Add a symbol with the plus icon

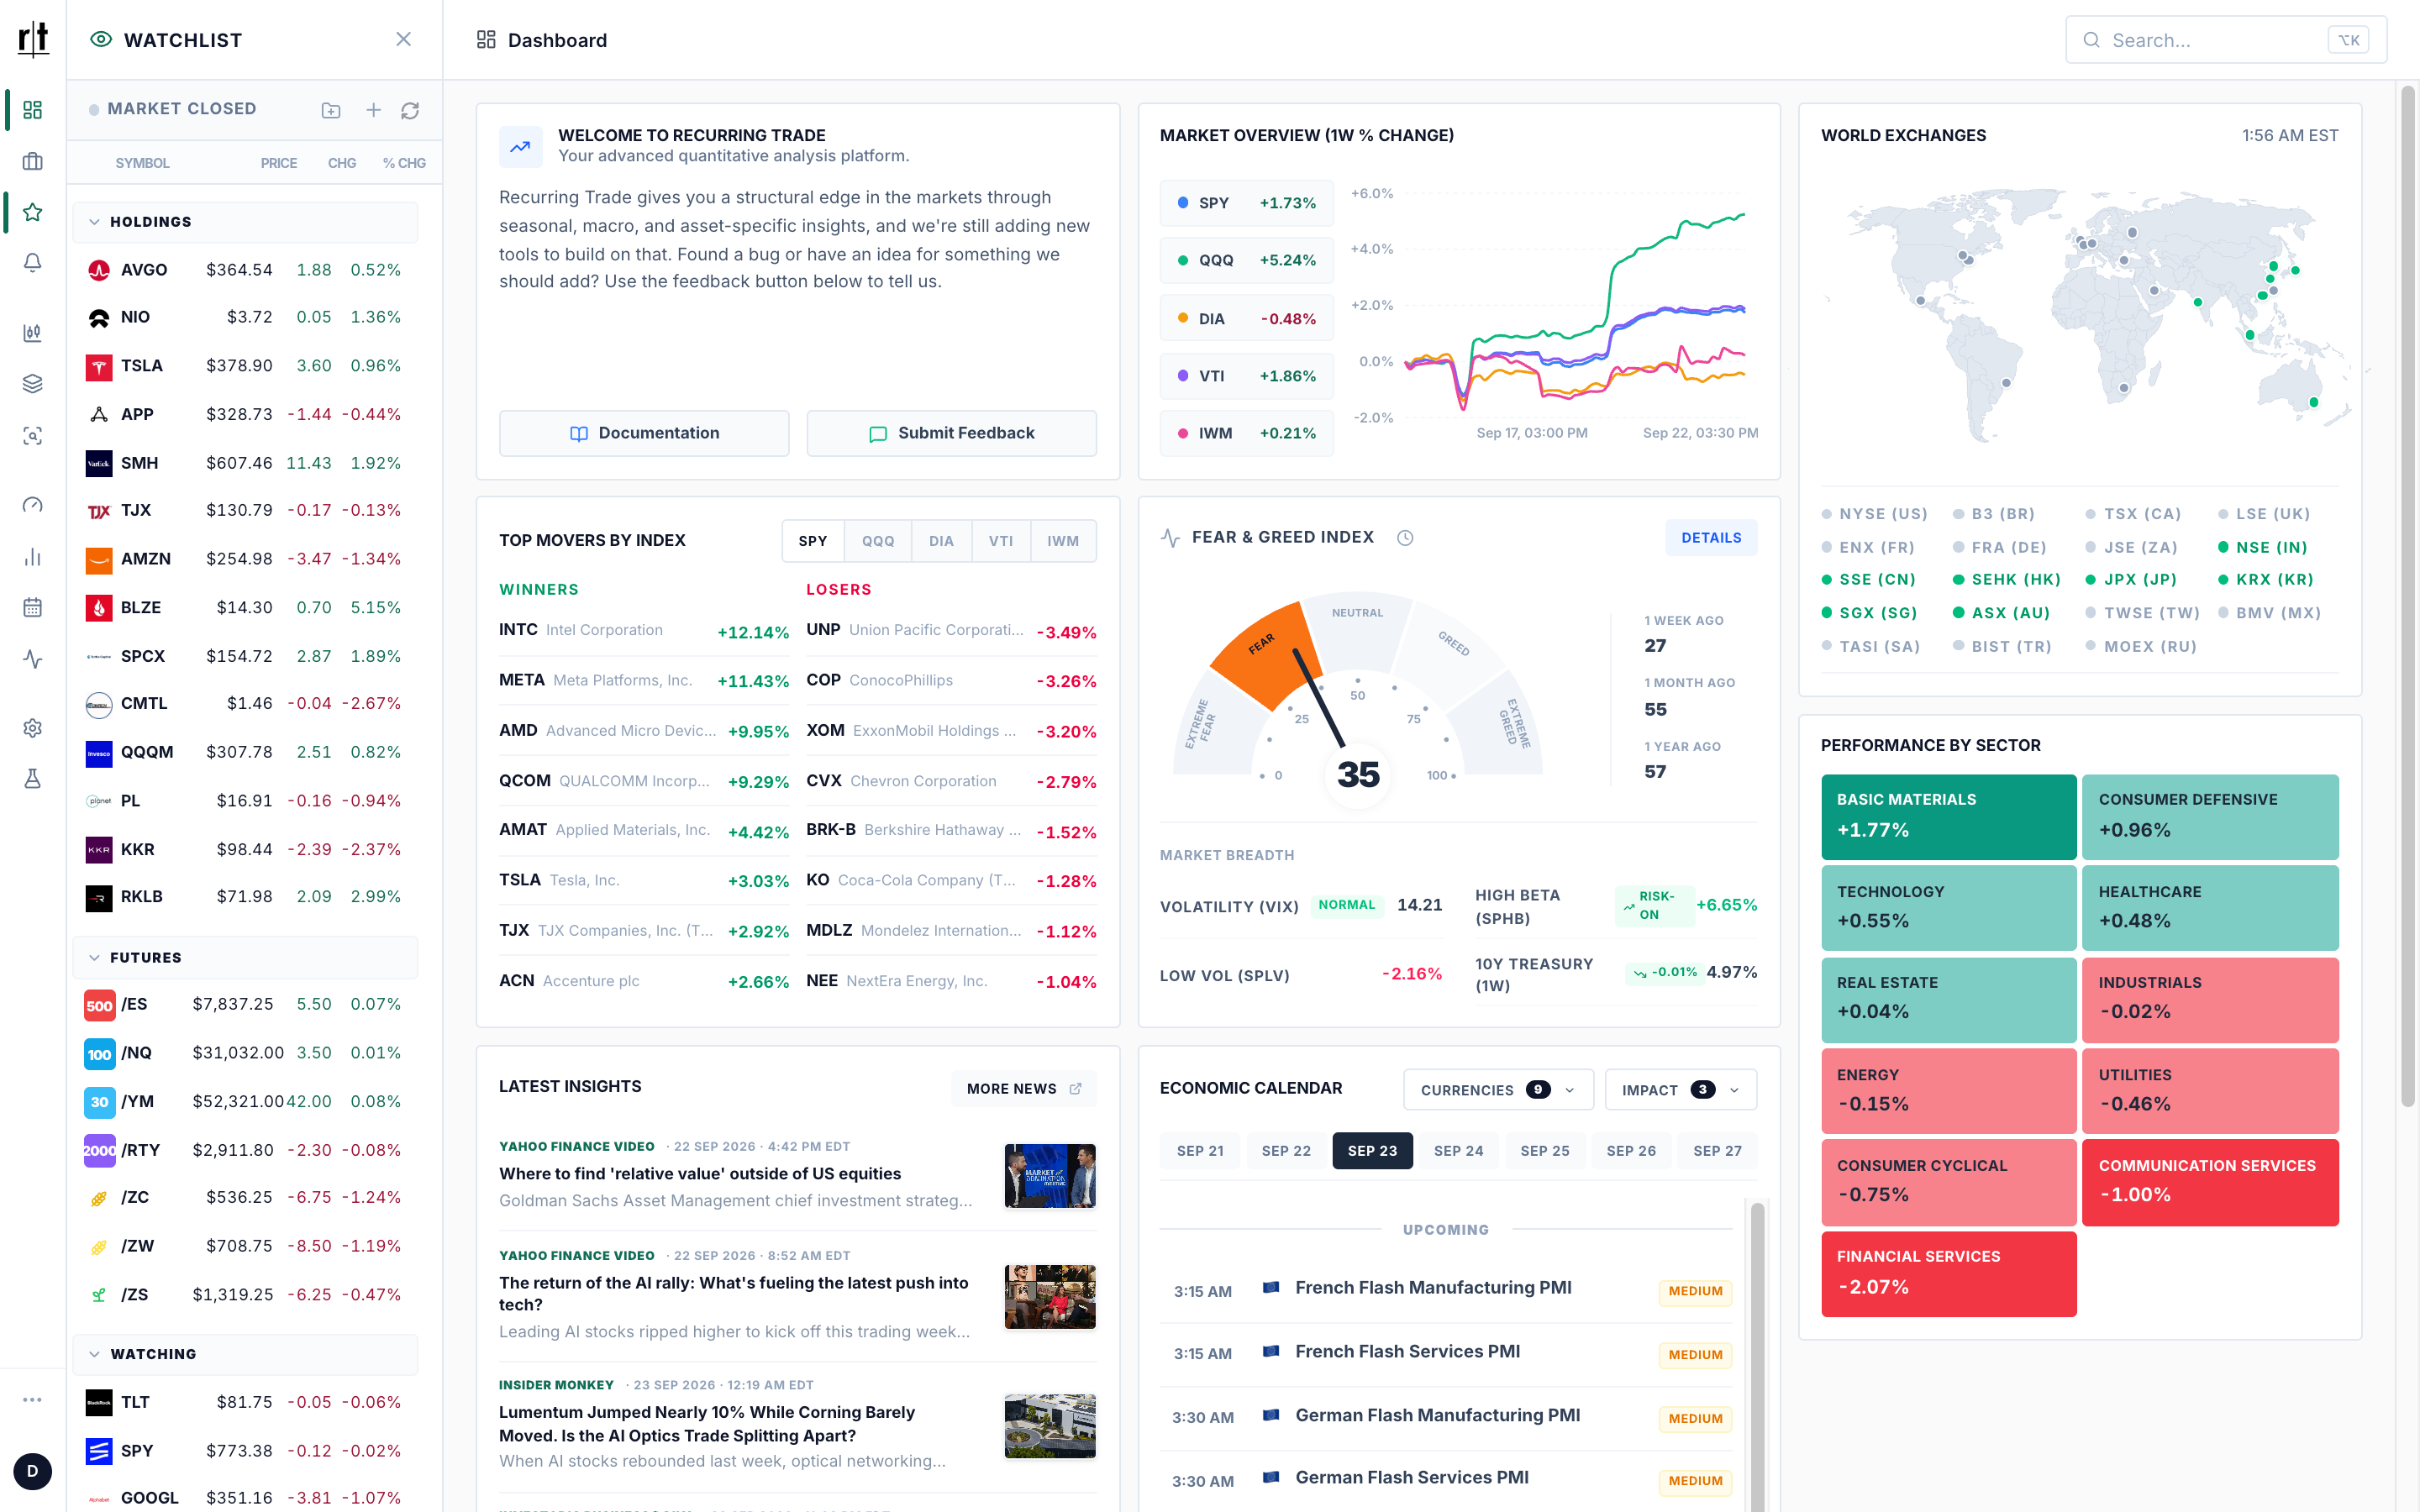coord(373,110)
